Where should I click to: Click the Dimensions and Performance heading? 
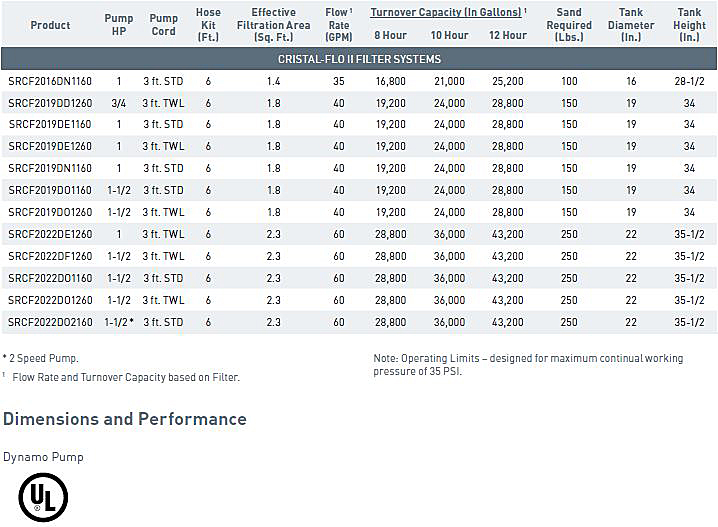click(x=124, y=419)
